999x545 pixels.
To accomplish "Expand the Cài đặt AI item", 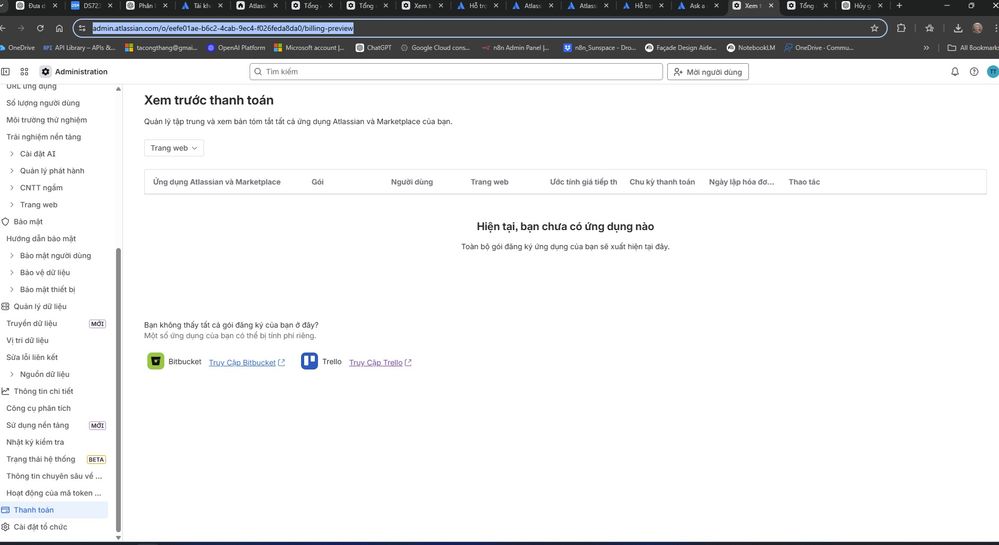I will point(11,154).
